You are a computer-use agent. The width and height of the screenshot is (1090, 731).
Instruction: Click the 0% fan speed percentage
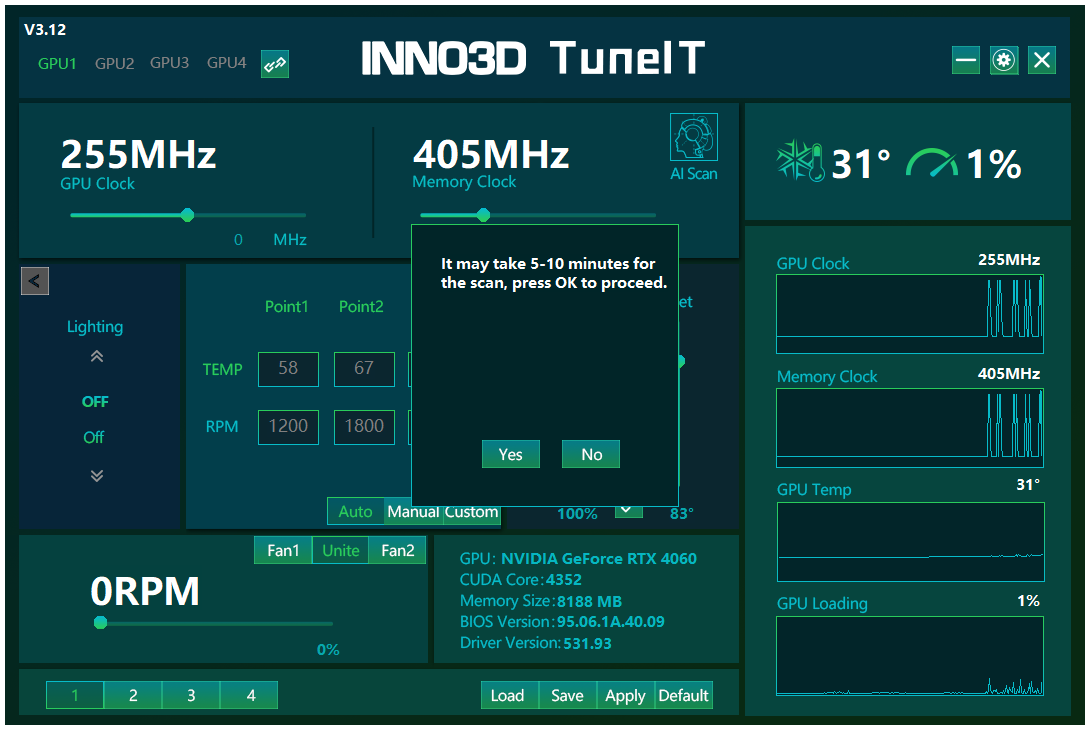(x=328, y=650)
